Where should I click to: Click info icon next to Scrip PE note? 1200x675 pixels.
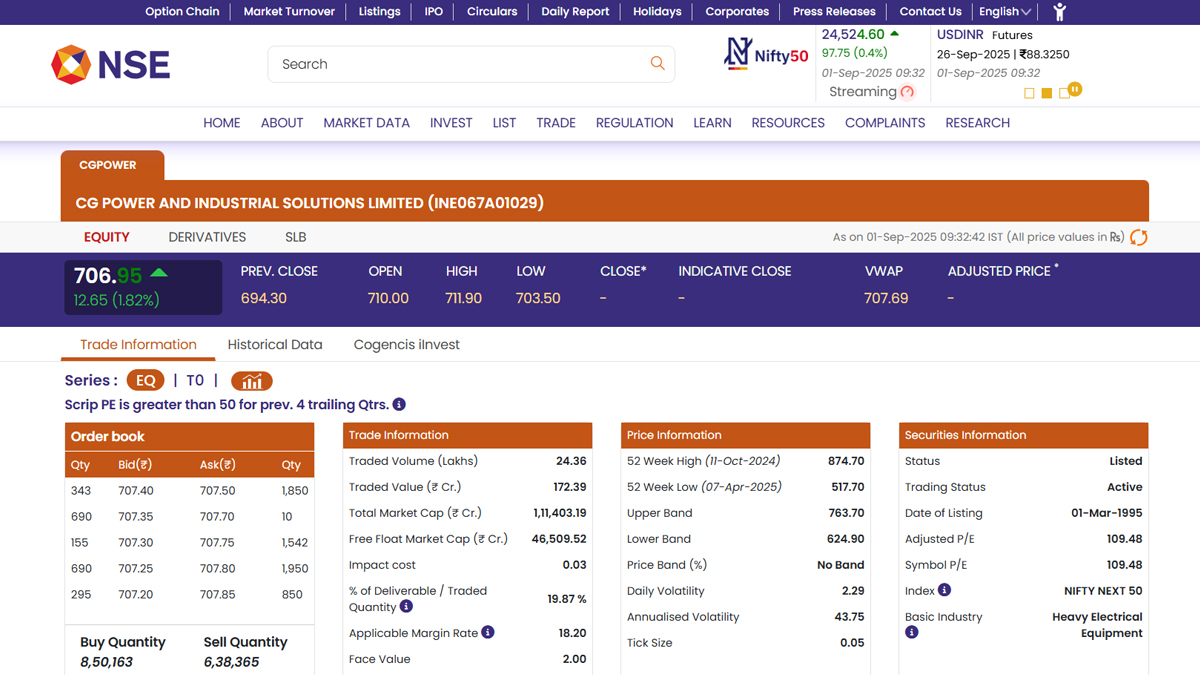[399, 405]
